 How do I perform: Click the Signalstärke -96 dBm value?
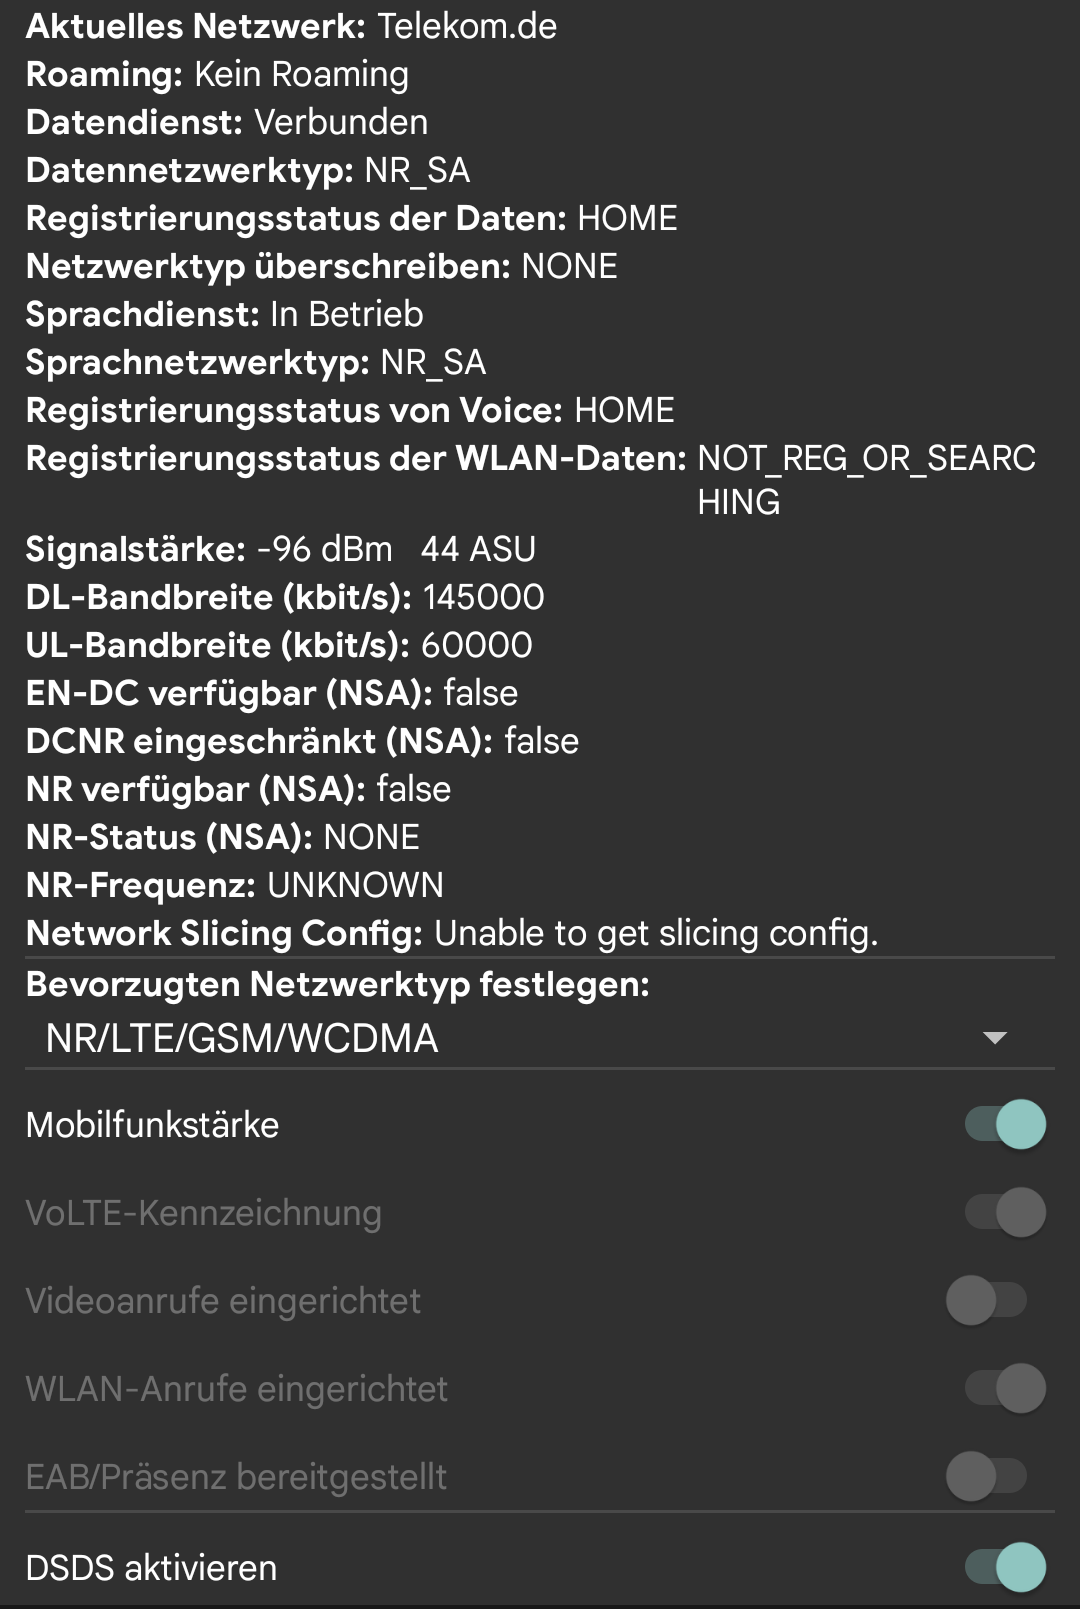[x=280, y=548]
